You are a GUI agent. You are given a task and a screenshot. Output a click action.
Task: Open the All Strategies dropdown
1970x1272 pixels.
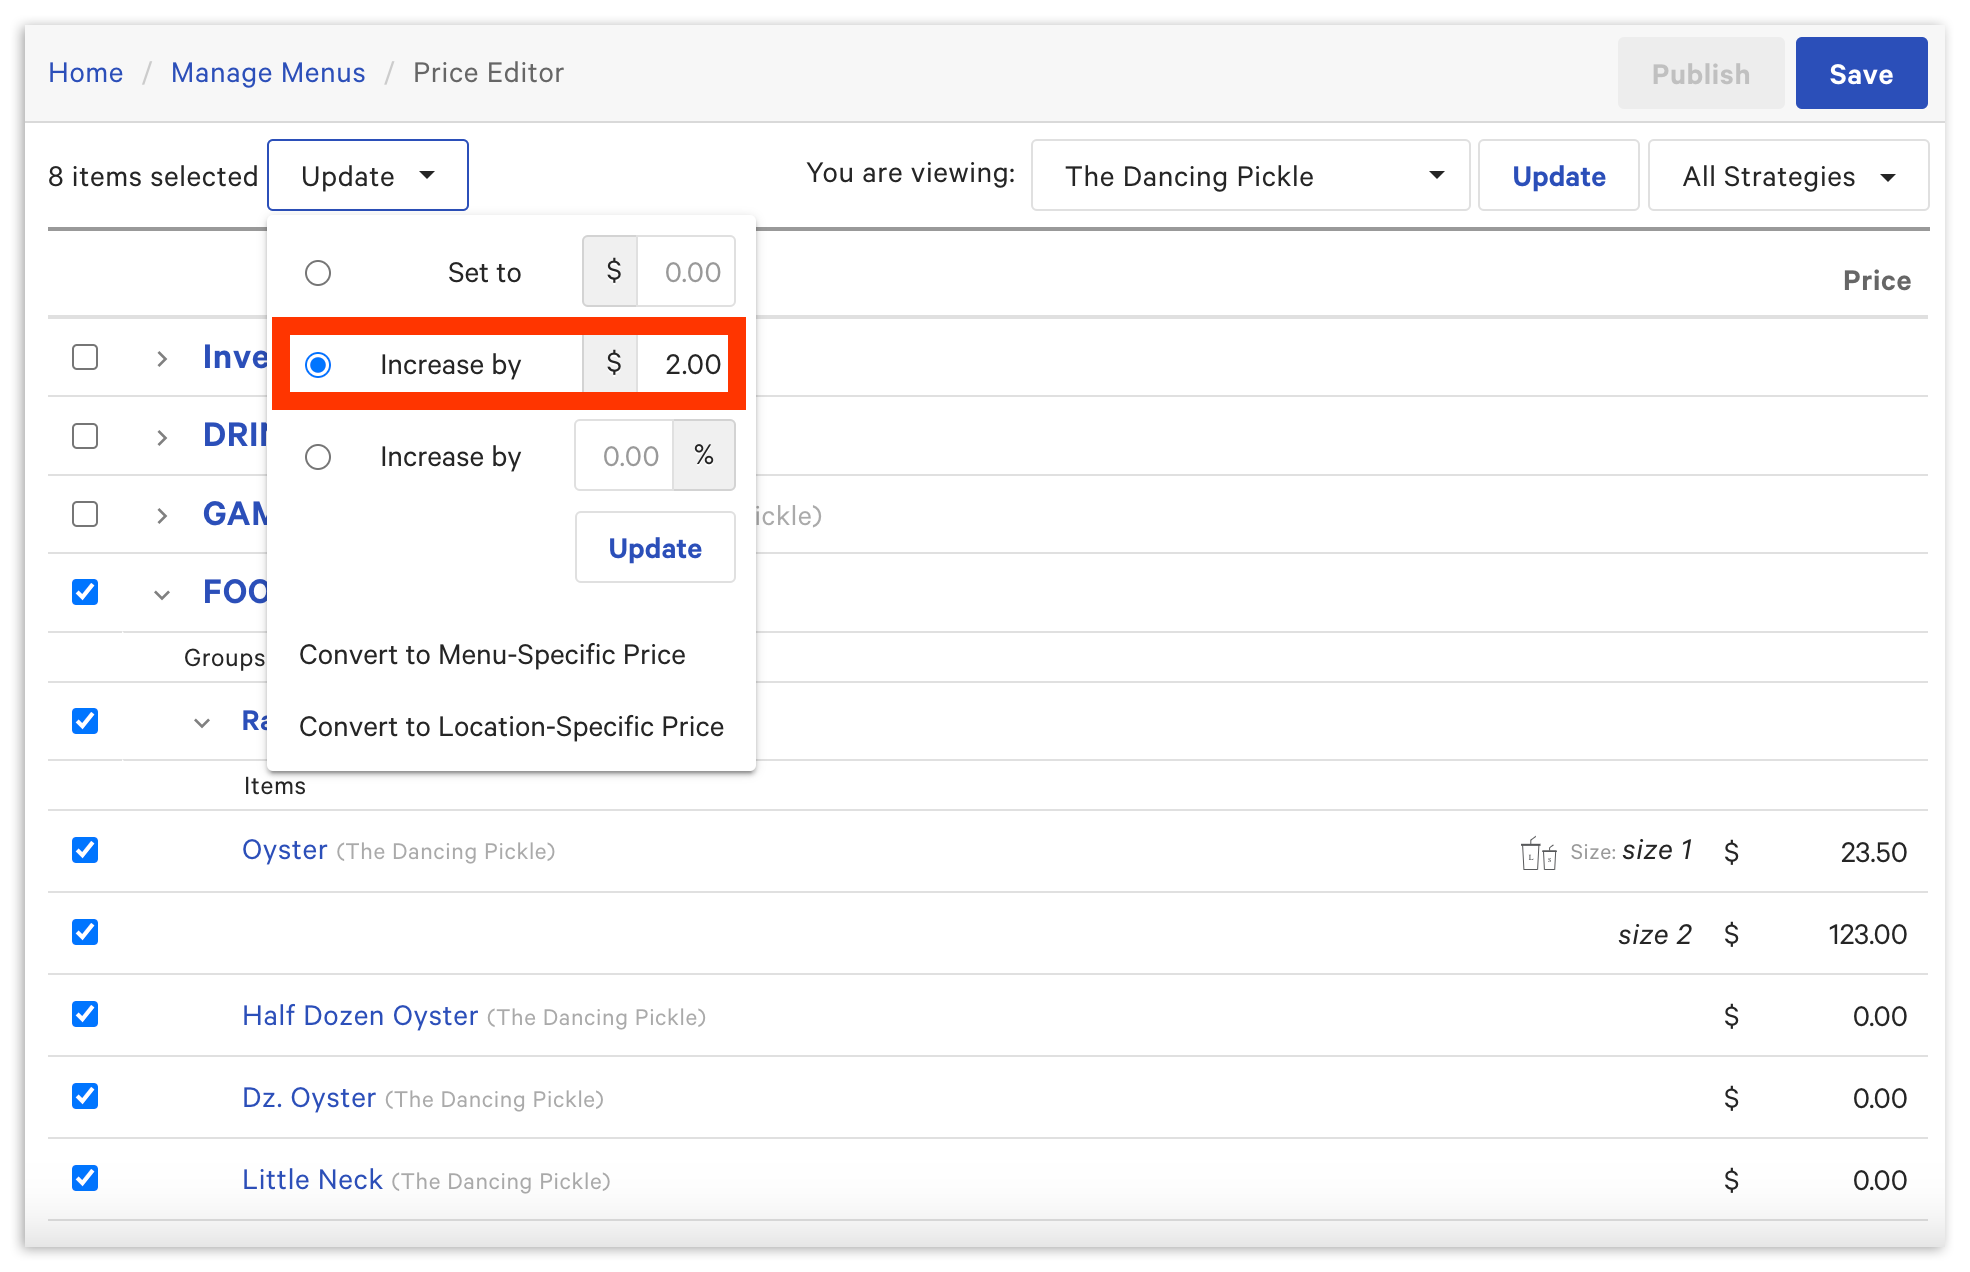(1787, 176)
